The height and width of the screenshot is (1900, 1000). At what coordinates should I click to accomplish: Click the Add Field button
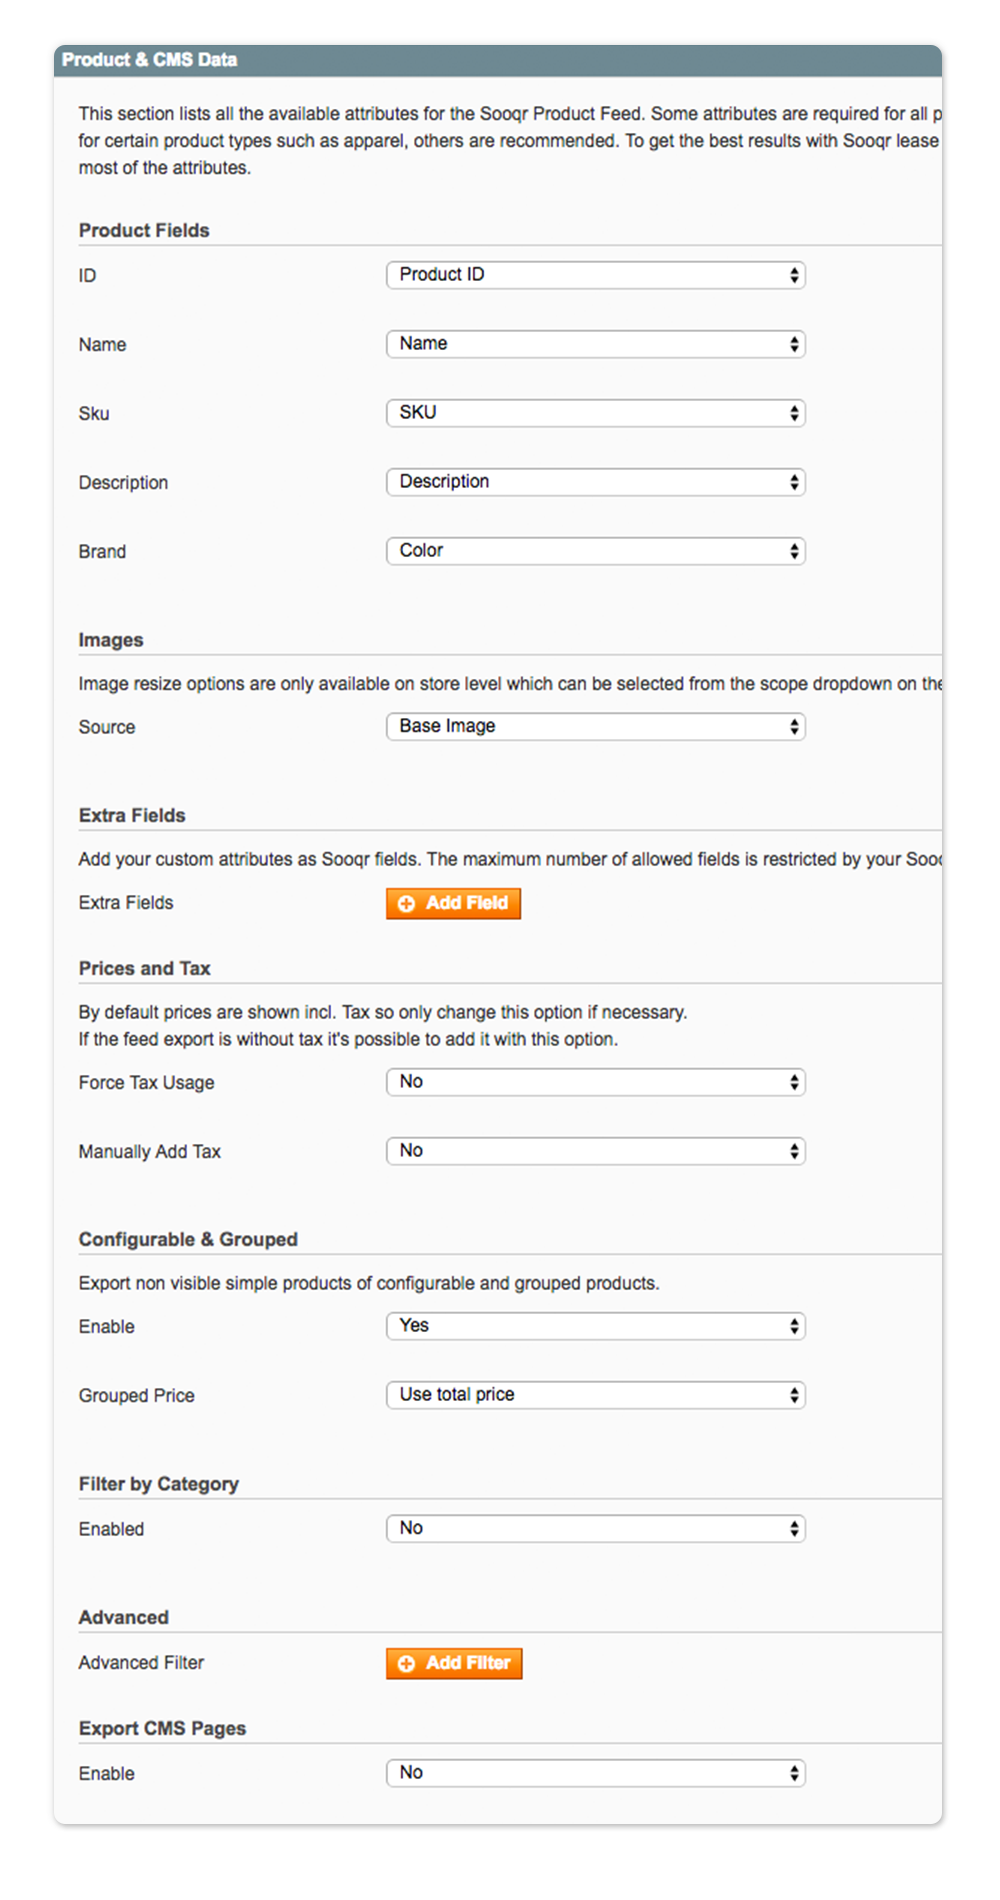[453, 904]
